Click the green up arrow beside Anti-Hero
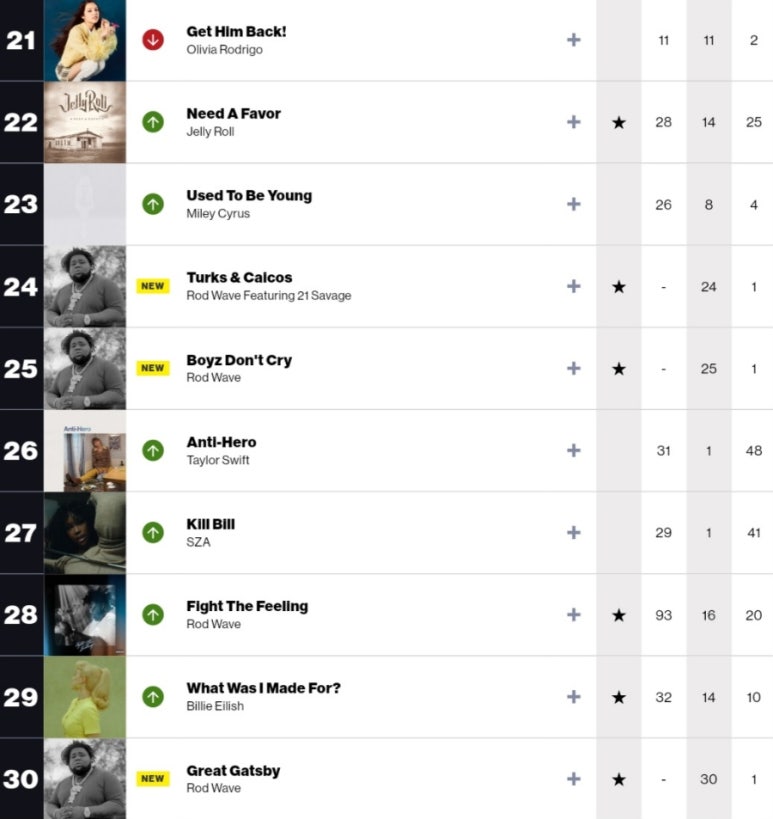Viewport: 773px width, 819px height. click(153, 450)
